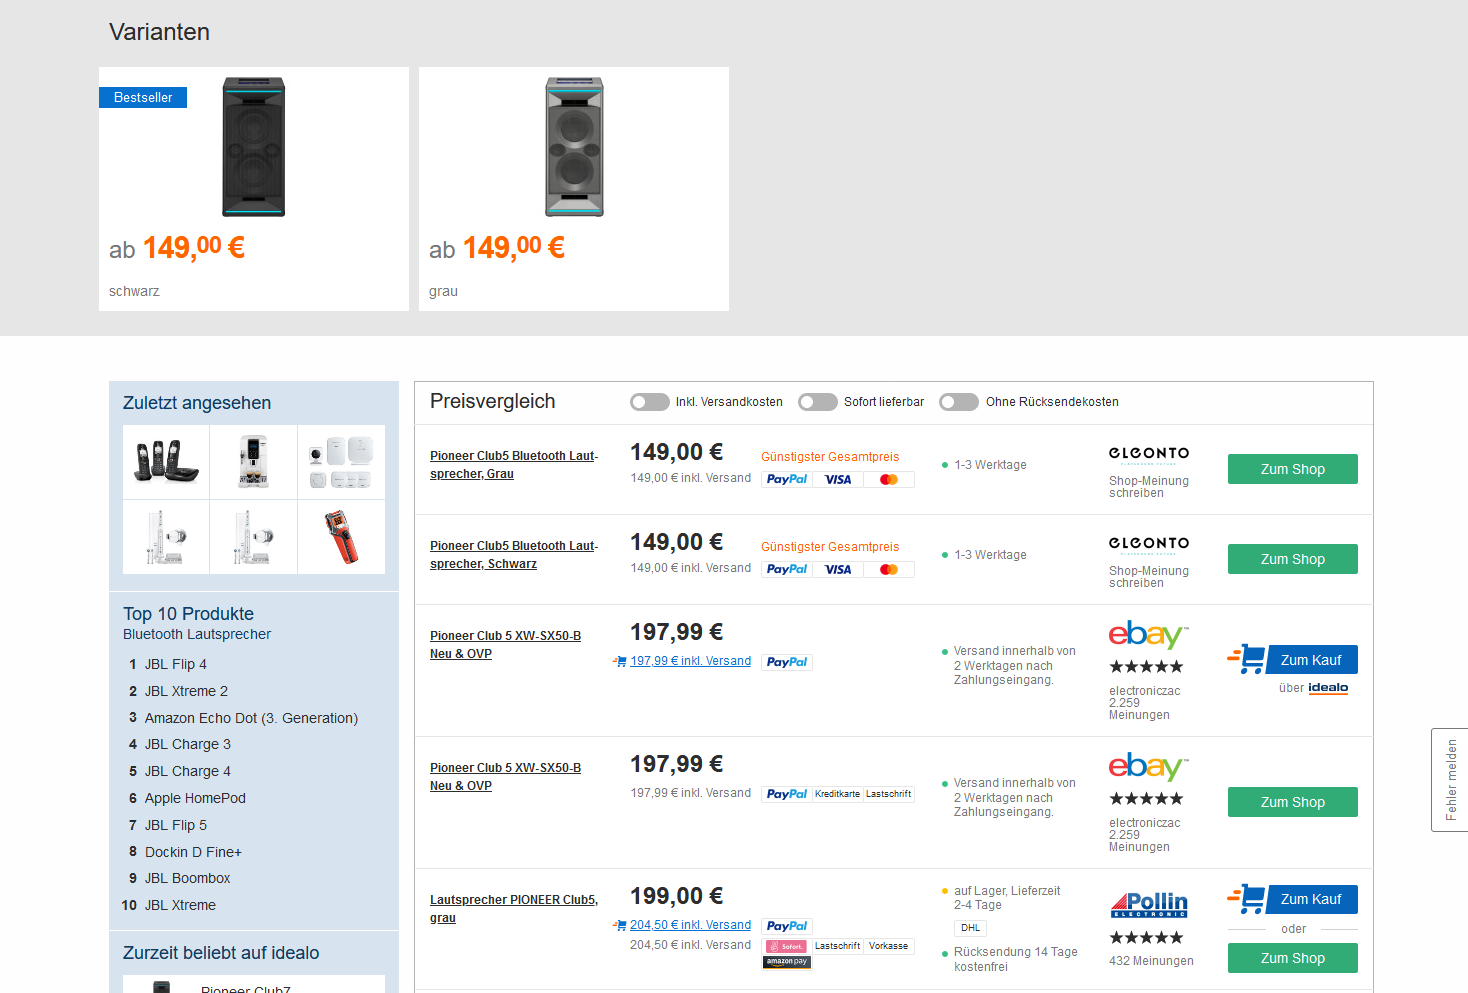Choose the schwarz variant card
This screenshot has height=993, width=1468.
point(254,189)
